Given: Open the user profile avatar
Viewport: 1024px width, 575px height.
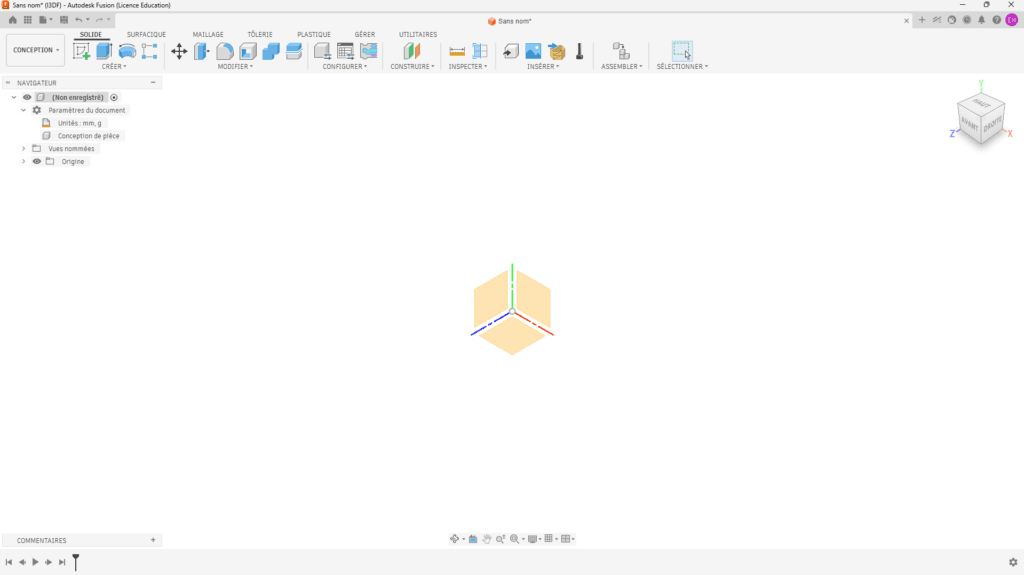Looking at the screenshot, I should click(x=1012, y=20).
